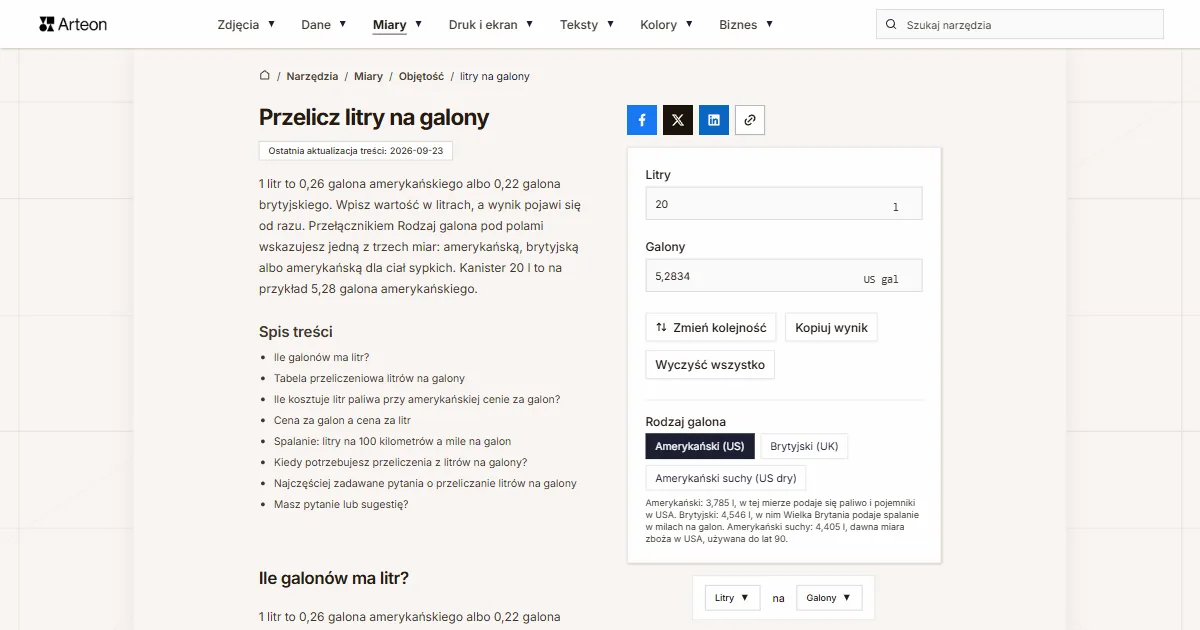Open the Dane menu
The width and height of the screenshot is (1200, 630).
pyautogui.click(x=324, y=24)
